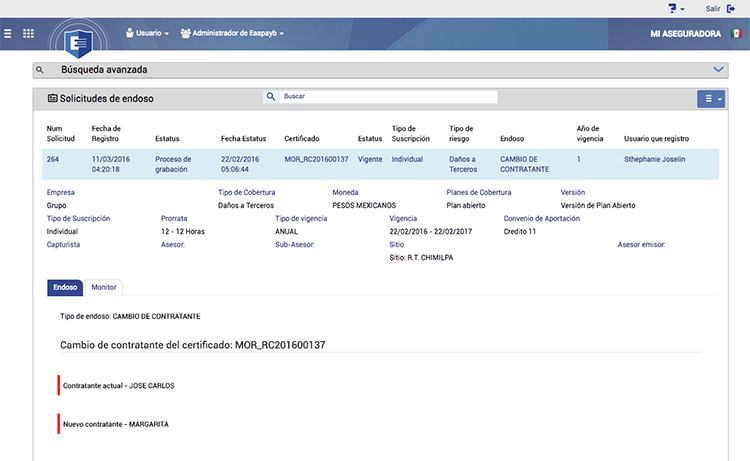Click registration date 11/03/2016 cell
This screenshot has height=461, width=750.
110,164
